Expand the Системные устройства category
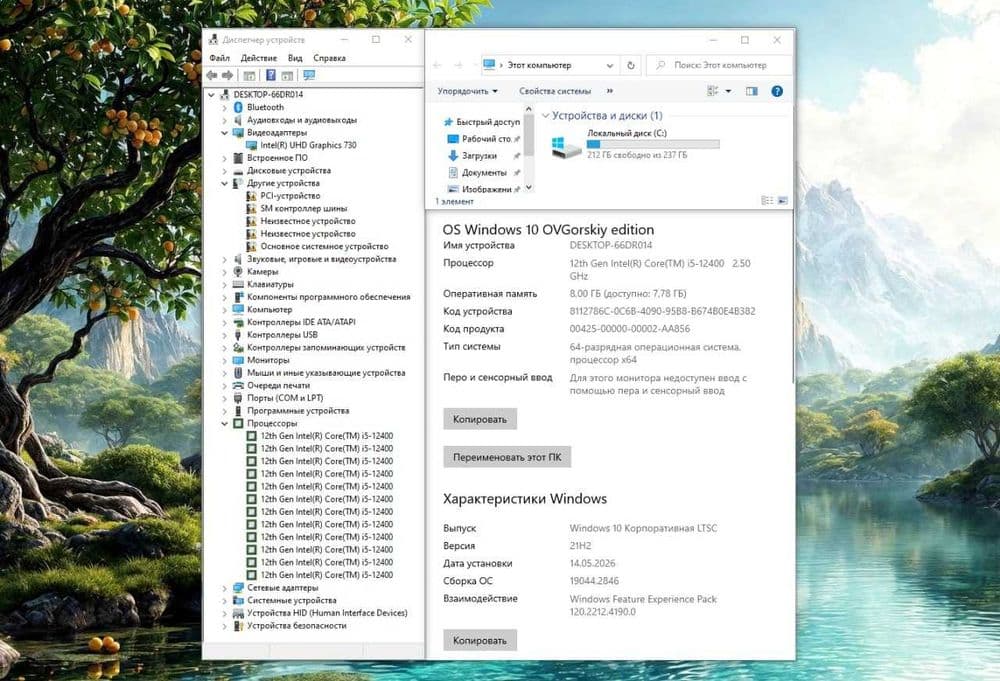 (224, 600)
